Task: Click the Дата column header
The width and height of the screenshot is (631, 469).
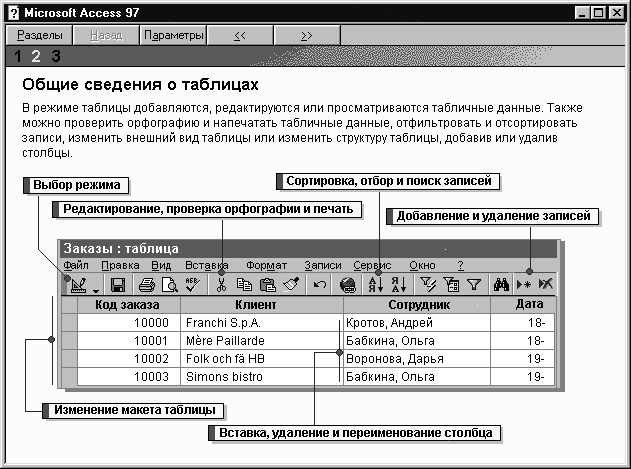Action: 523,304
